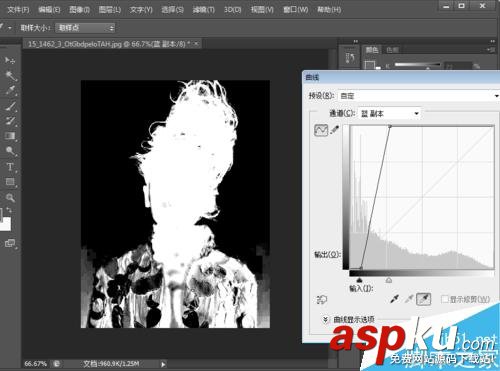Select the Eyedropper tool in toolbox

[10, 90]
